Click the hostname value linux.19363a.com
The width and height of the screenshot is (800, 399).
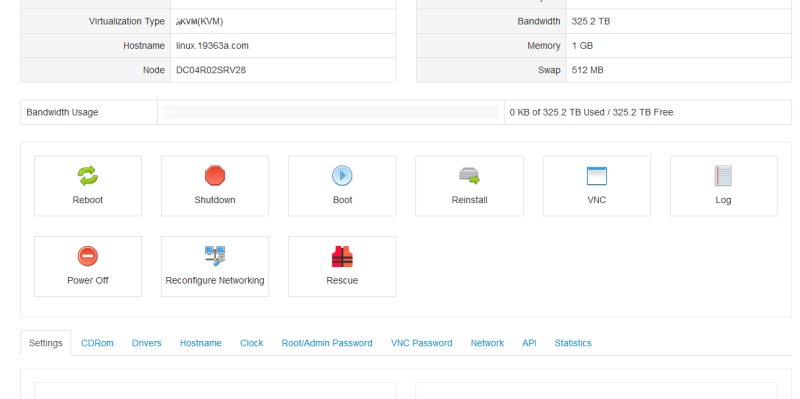pyautogui.click(x=212, y=45)
